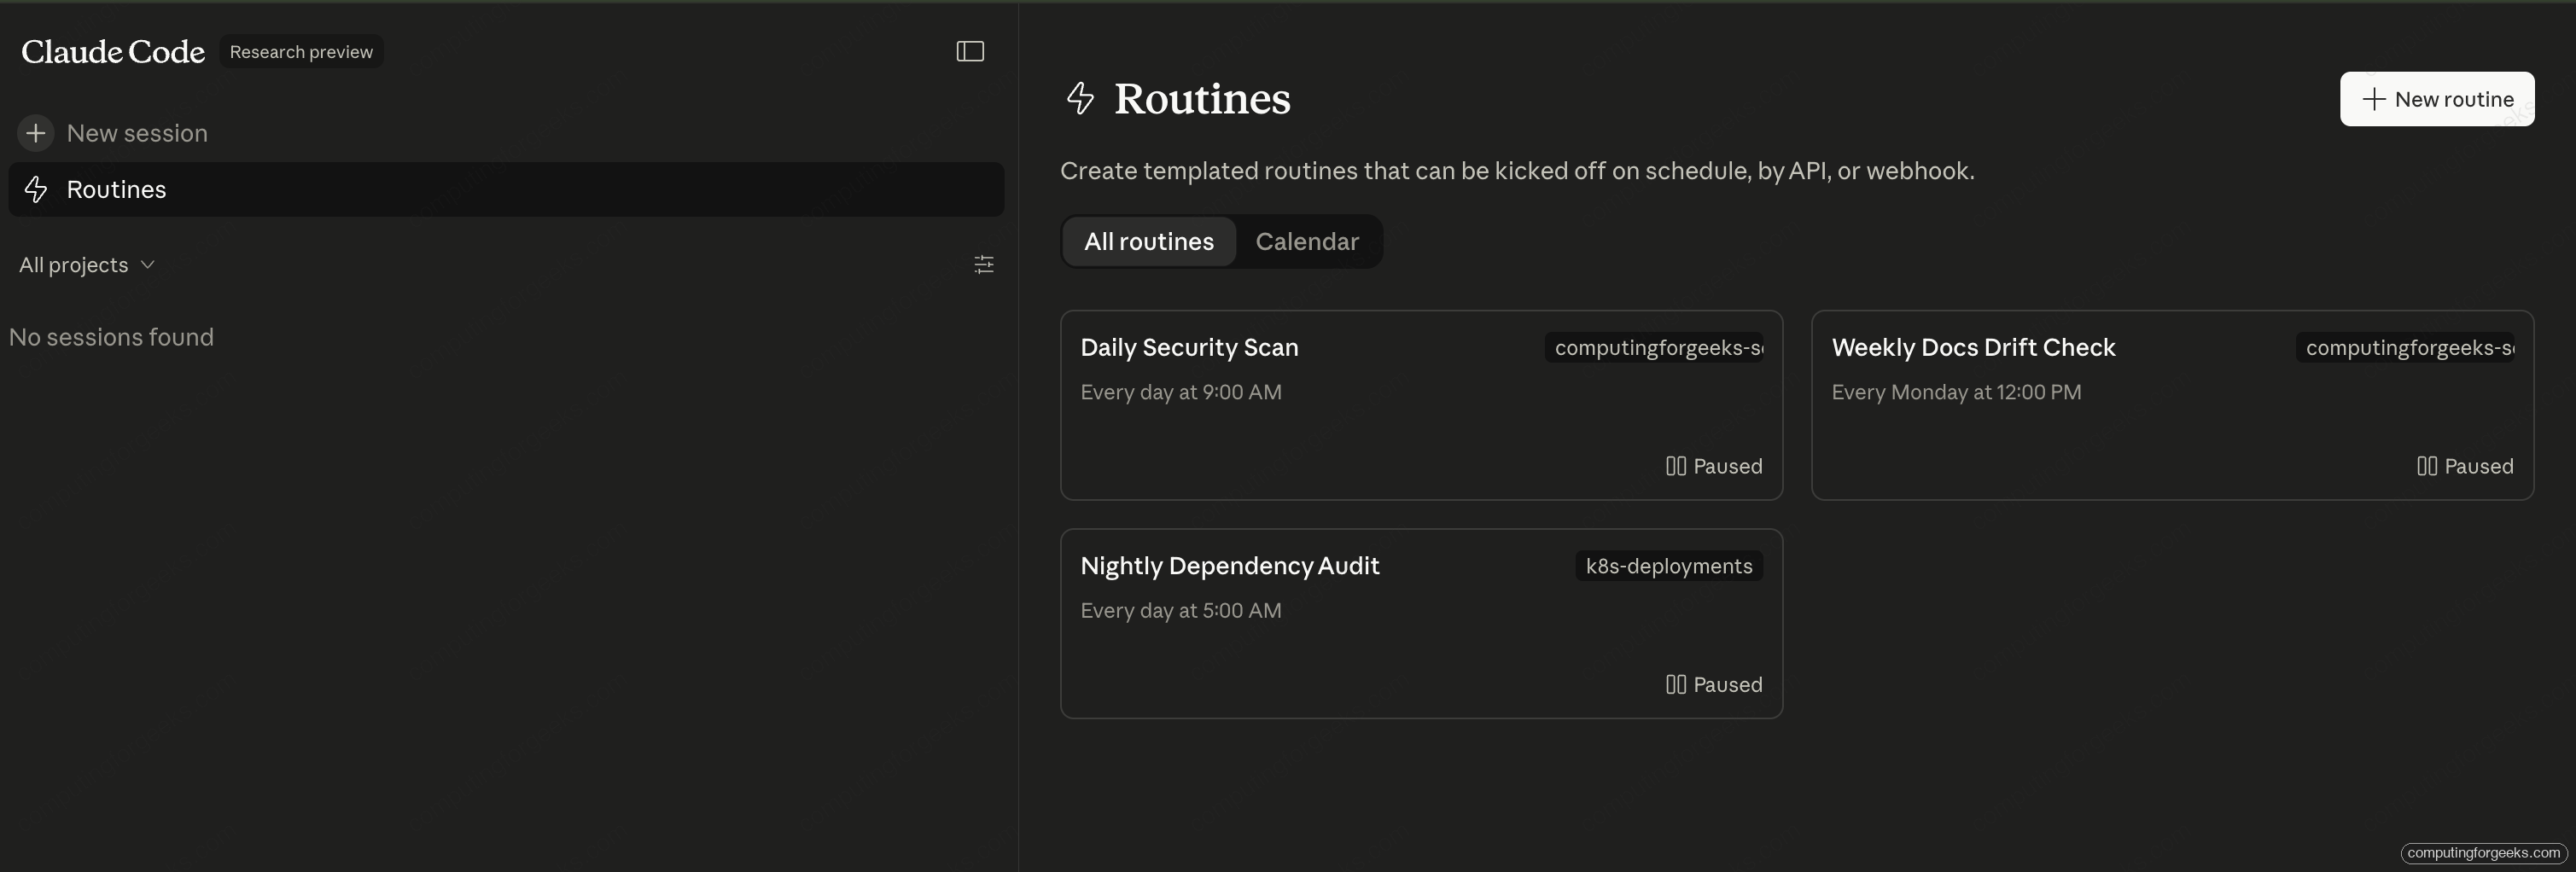
Task: Open the filter icon next to All projects
Action: point(983,264)
